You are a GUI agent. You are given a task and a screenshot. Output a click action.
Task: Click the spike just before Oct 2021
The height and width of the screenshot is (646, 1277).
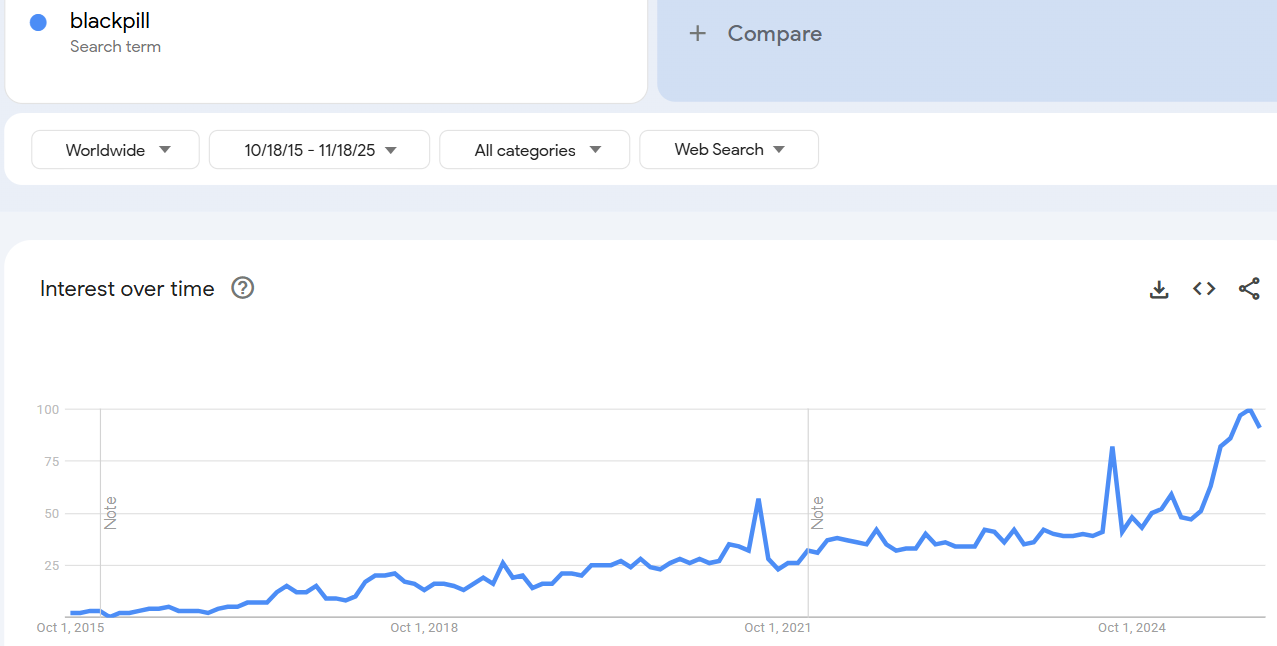pyautogui.click(x=759, y=499)
